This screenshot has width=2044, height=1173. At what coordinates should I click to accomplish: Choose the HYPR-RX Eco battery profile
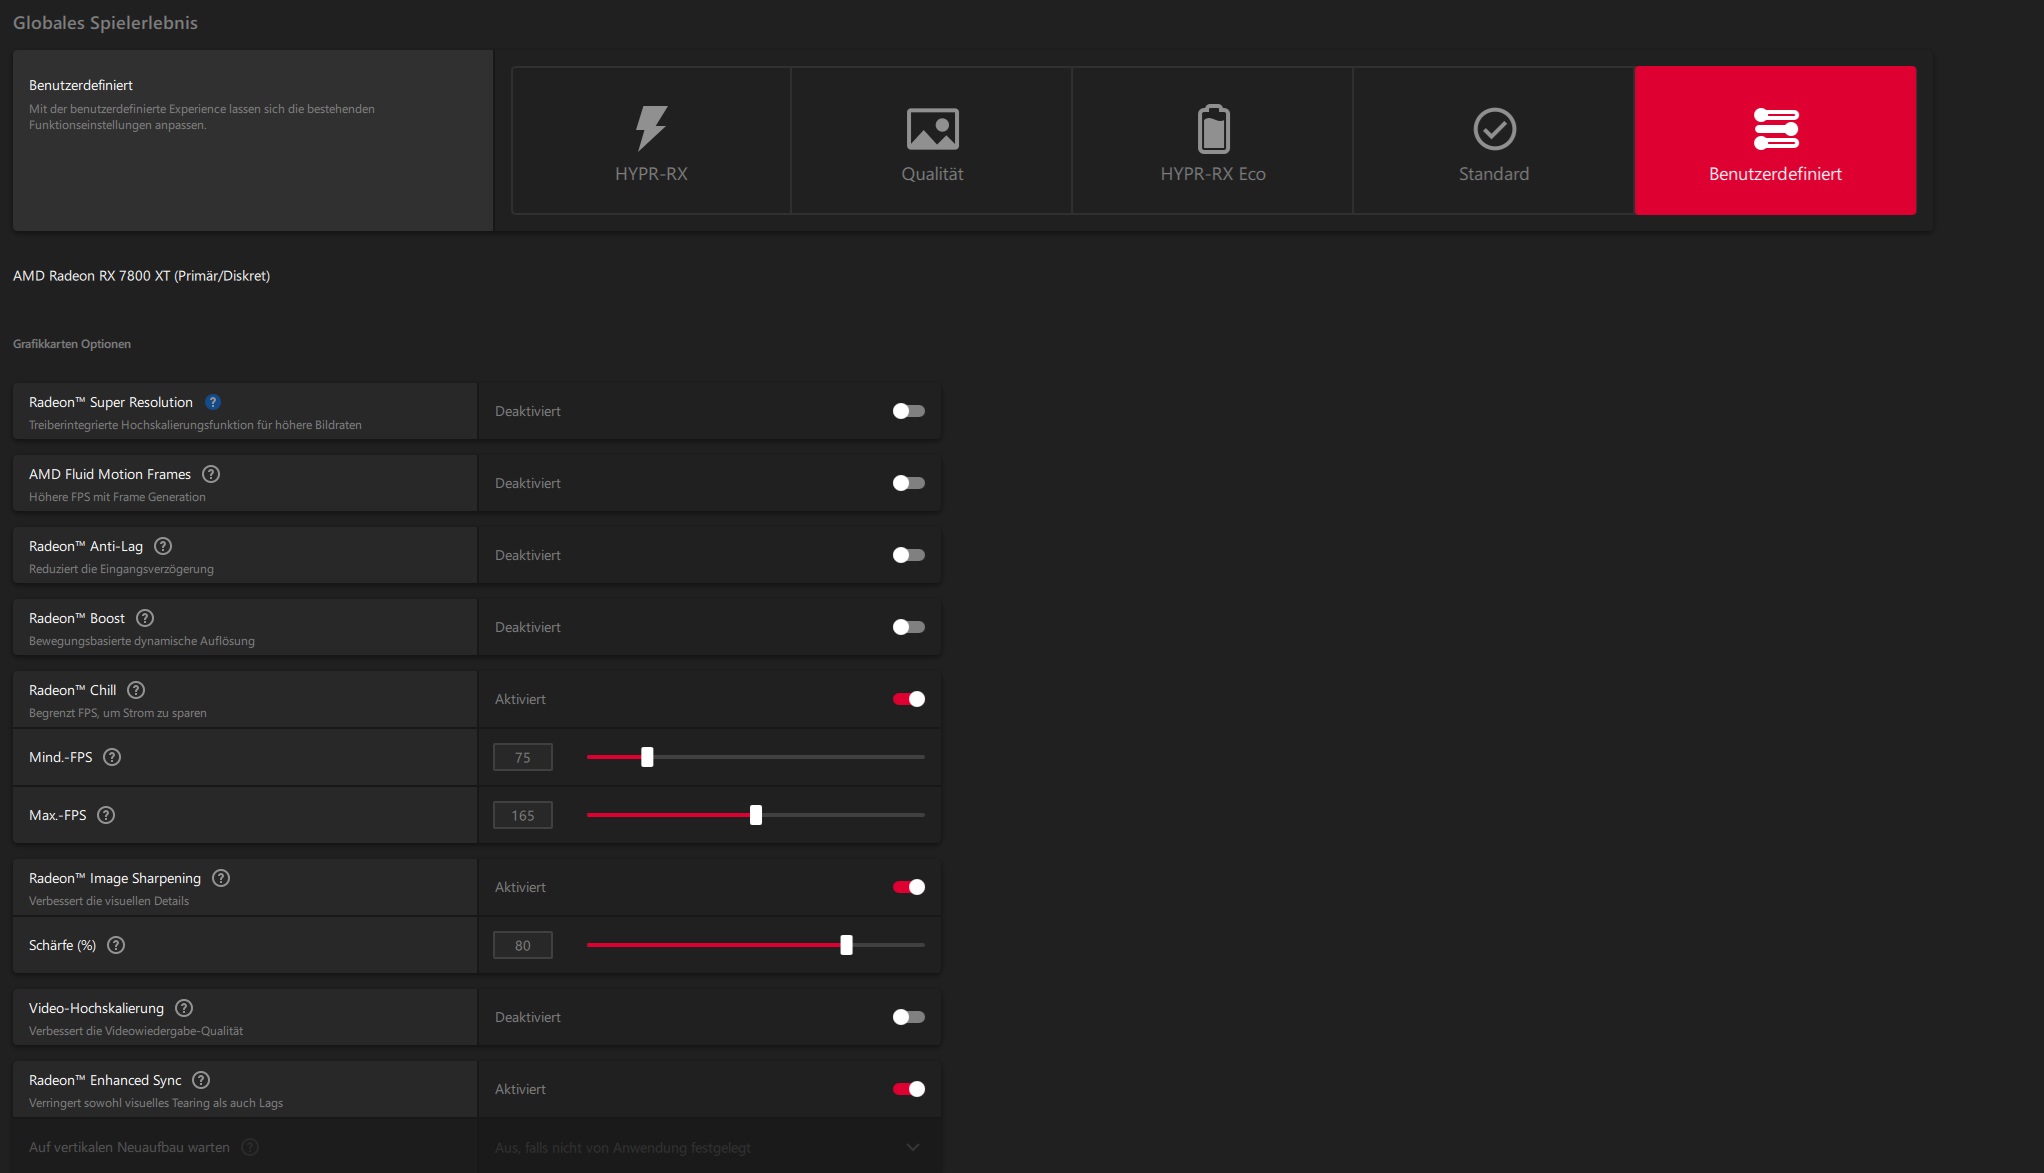(1213, 141)
